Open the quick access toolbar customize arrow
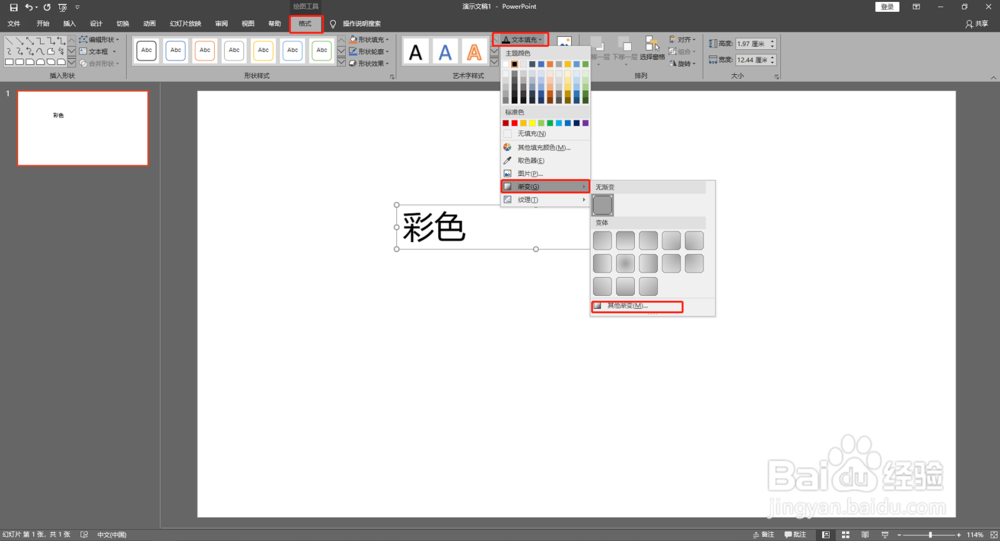 tap(77, 7)
